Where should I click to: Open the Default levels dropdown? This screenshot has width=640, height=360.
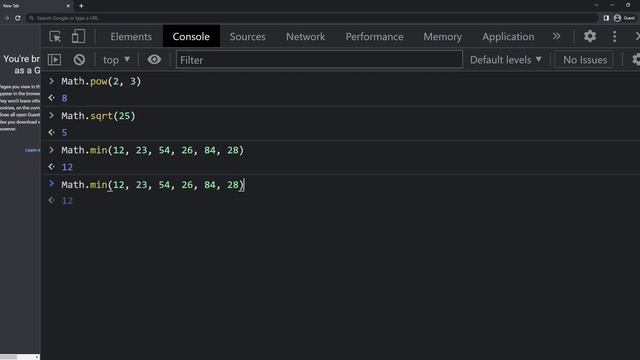click(506, 60)
